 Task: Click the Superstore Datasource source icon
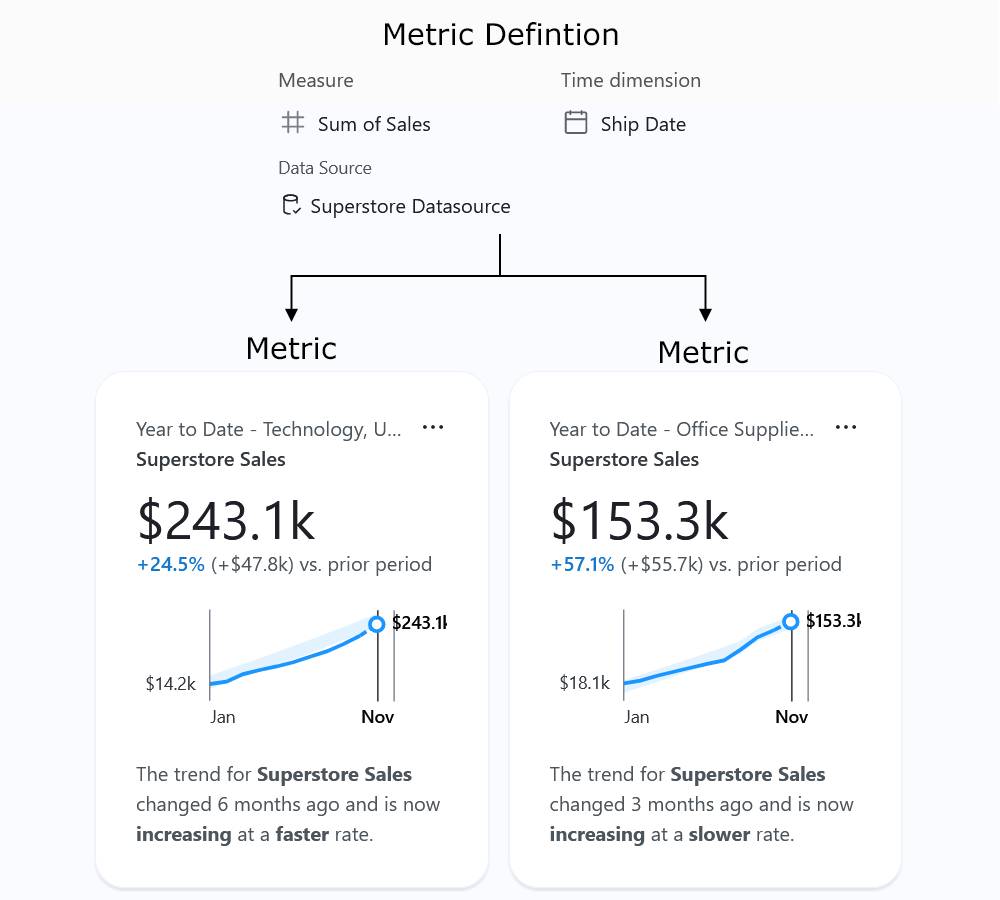pyautogui.click(x=291, y=204)
